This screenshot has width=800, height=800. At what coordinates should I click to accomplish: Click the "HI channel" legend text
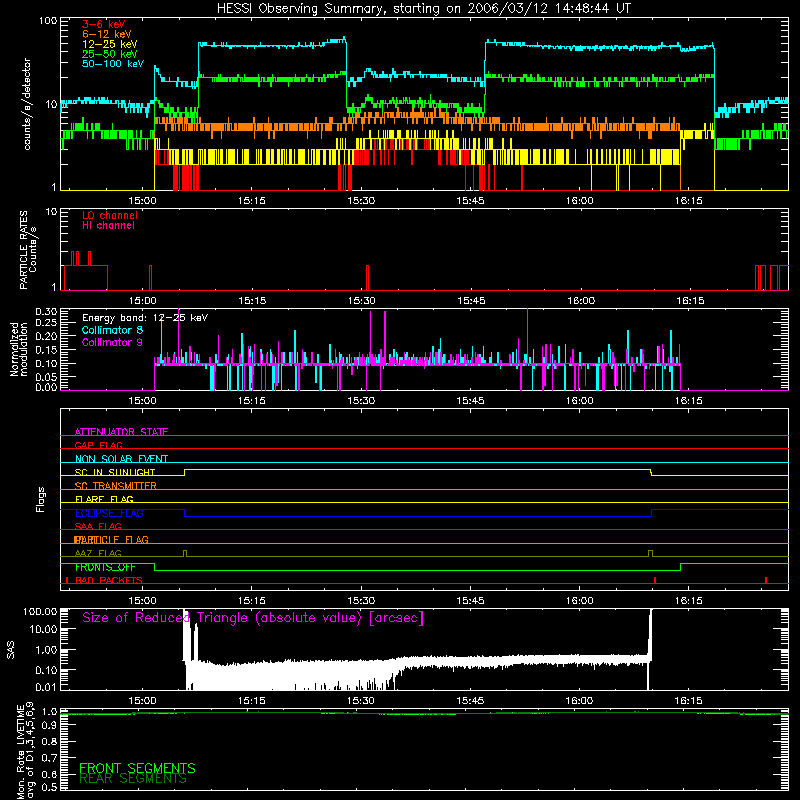(x=108, y=226)
